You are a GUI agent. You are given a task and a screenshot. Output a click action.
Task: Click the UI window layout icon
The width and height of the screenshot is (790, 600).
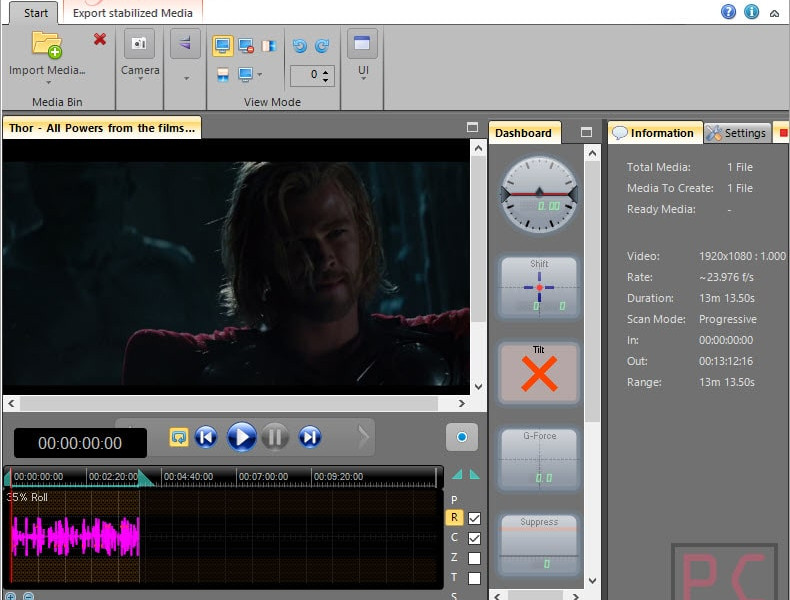[x=362, y=44]
